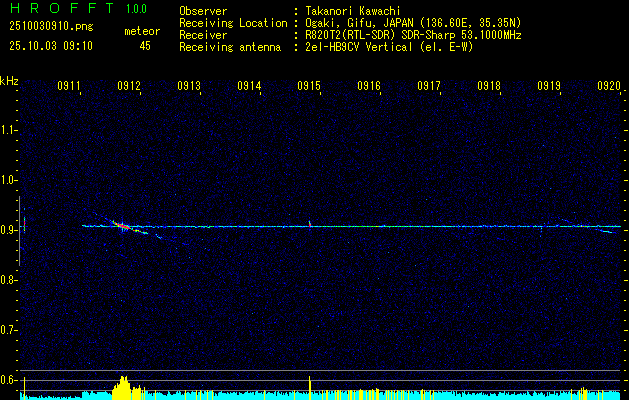The image size is (629, 400).
Task: Click 2el-HB9CV Vertical antenna text
Action: [x=389, y=47]
